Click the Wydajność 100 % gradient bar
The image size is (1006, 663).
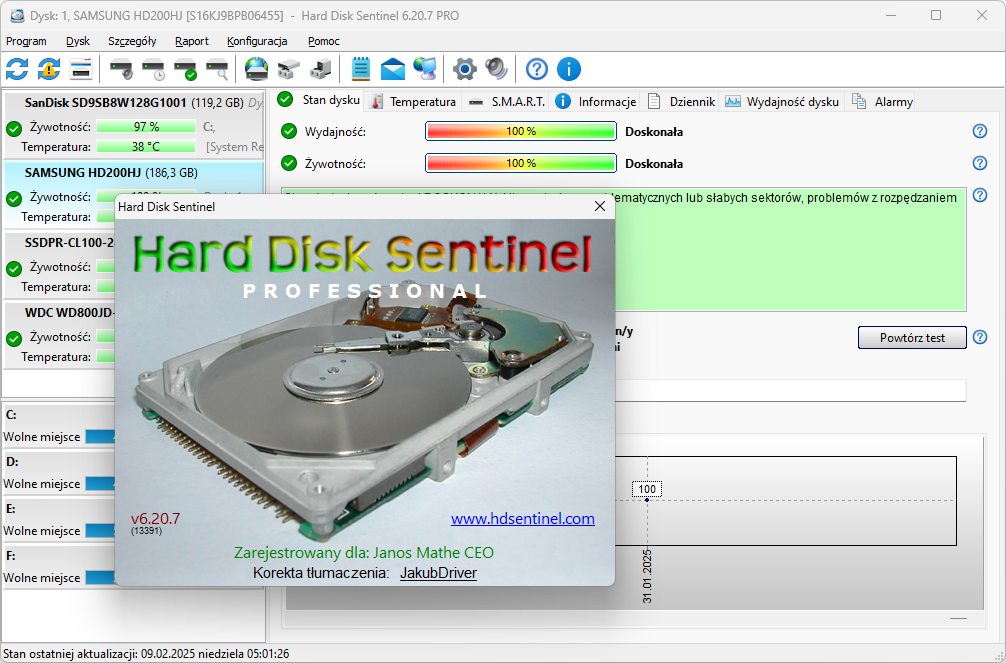[x=521, y=131]
